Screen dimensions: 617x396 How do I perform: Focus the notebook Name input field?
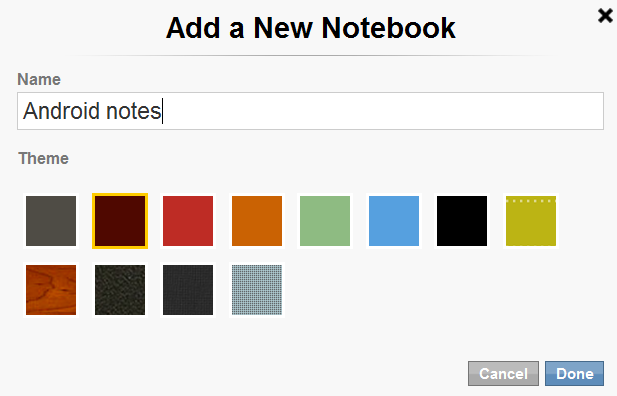point(310,111)
